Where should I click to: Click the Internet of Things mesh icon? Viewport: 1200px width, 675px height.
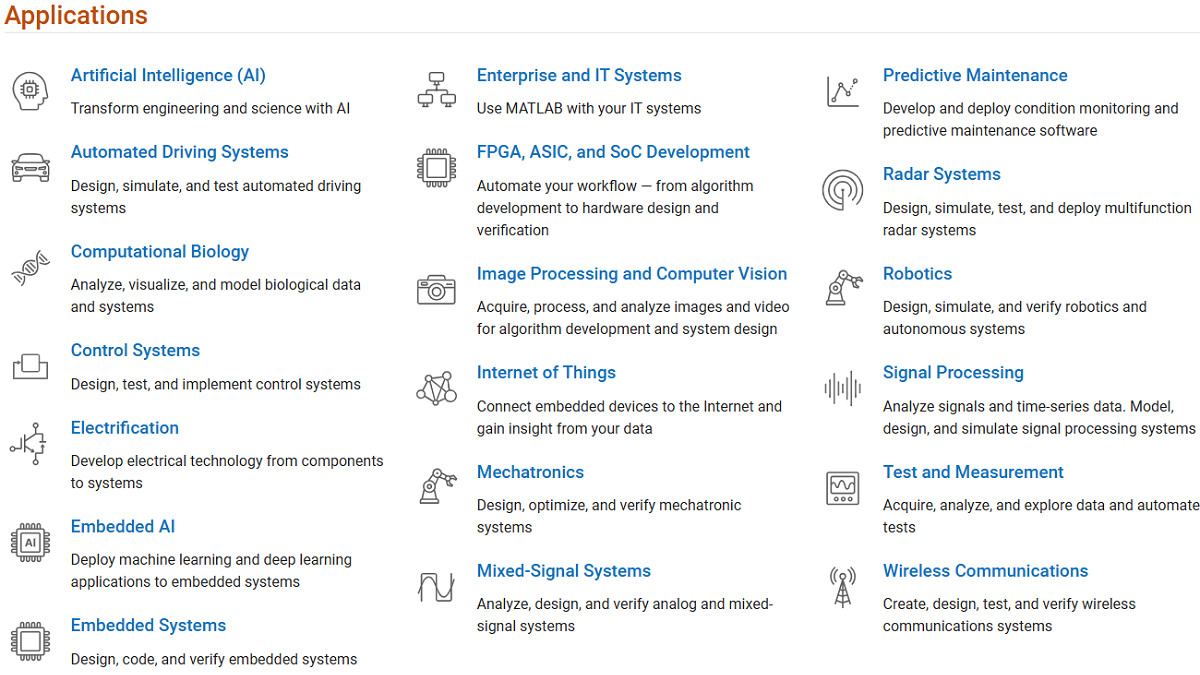(x=436, y=388)
